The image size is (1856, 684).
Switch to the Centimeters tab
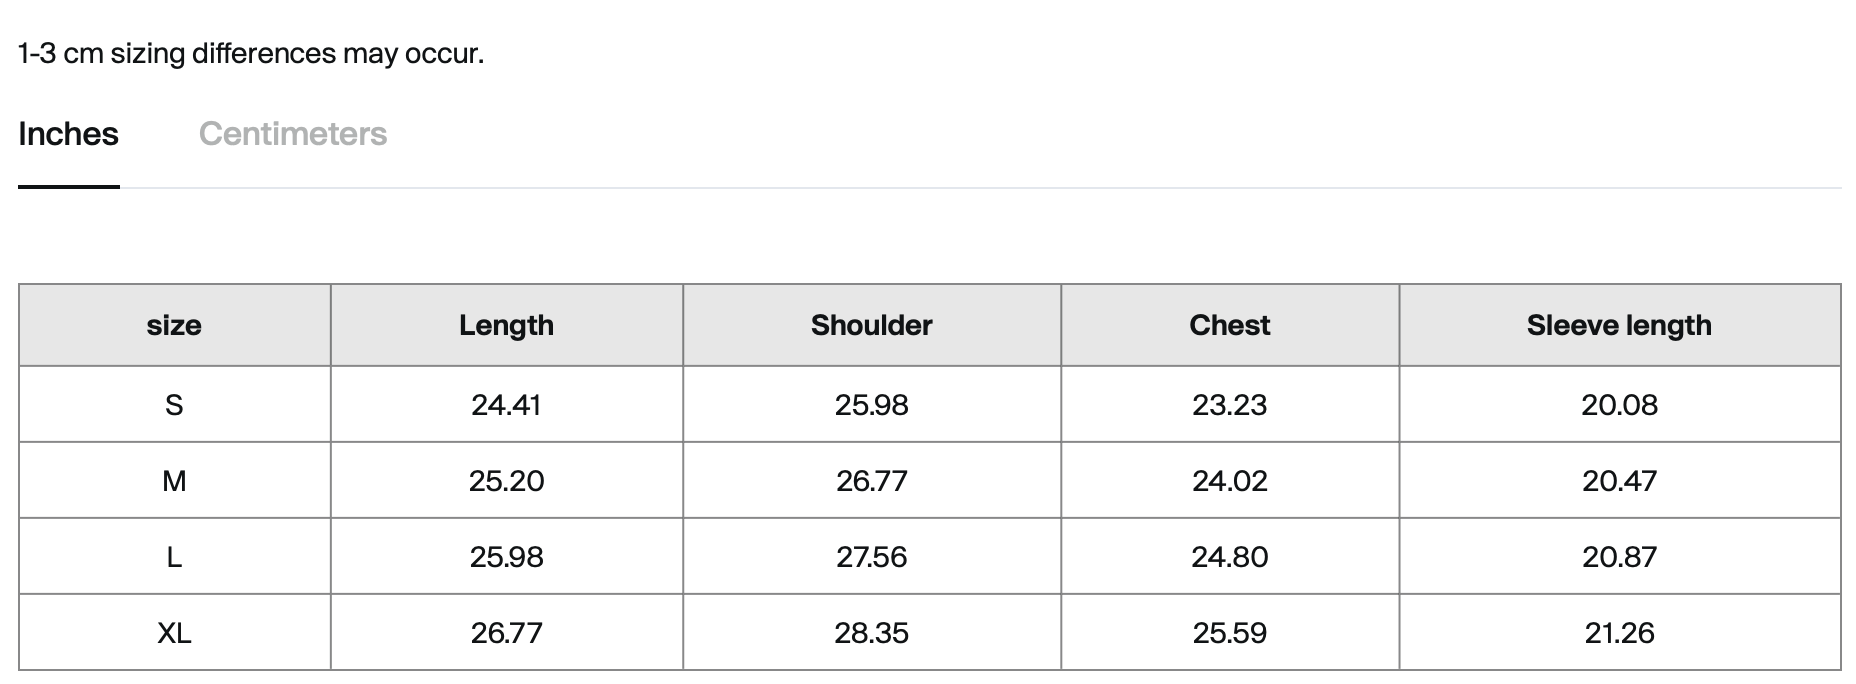292,134
